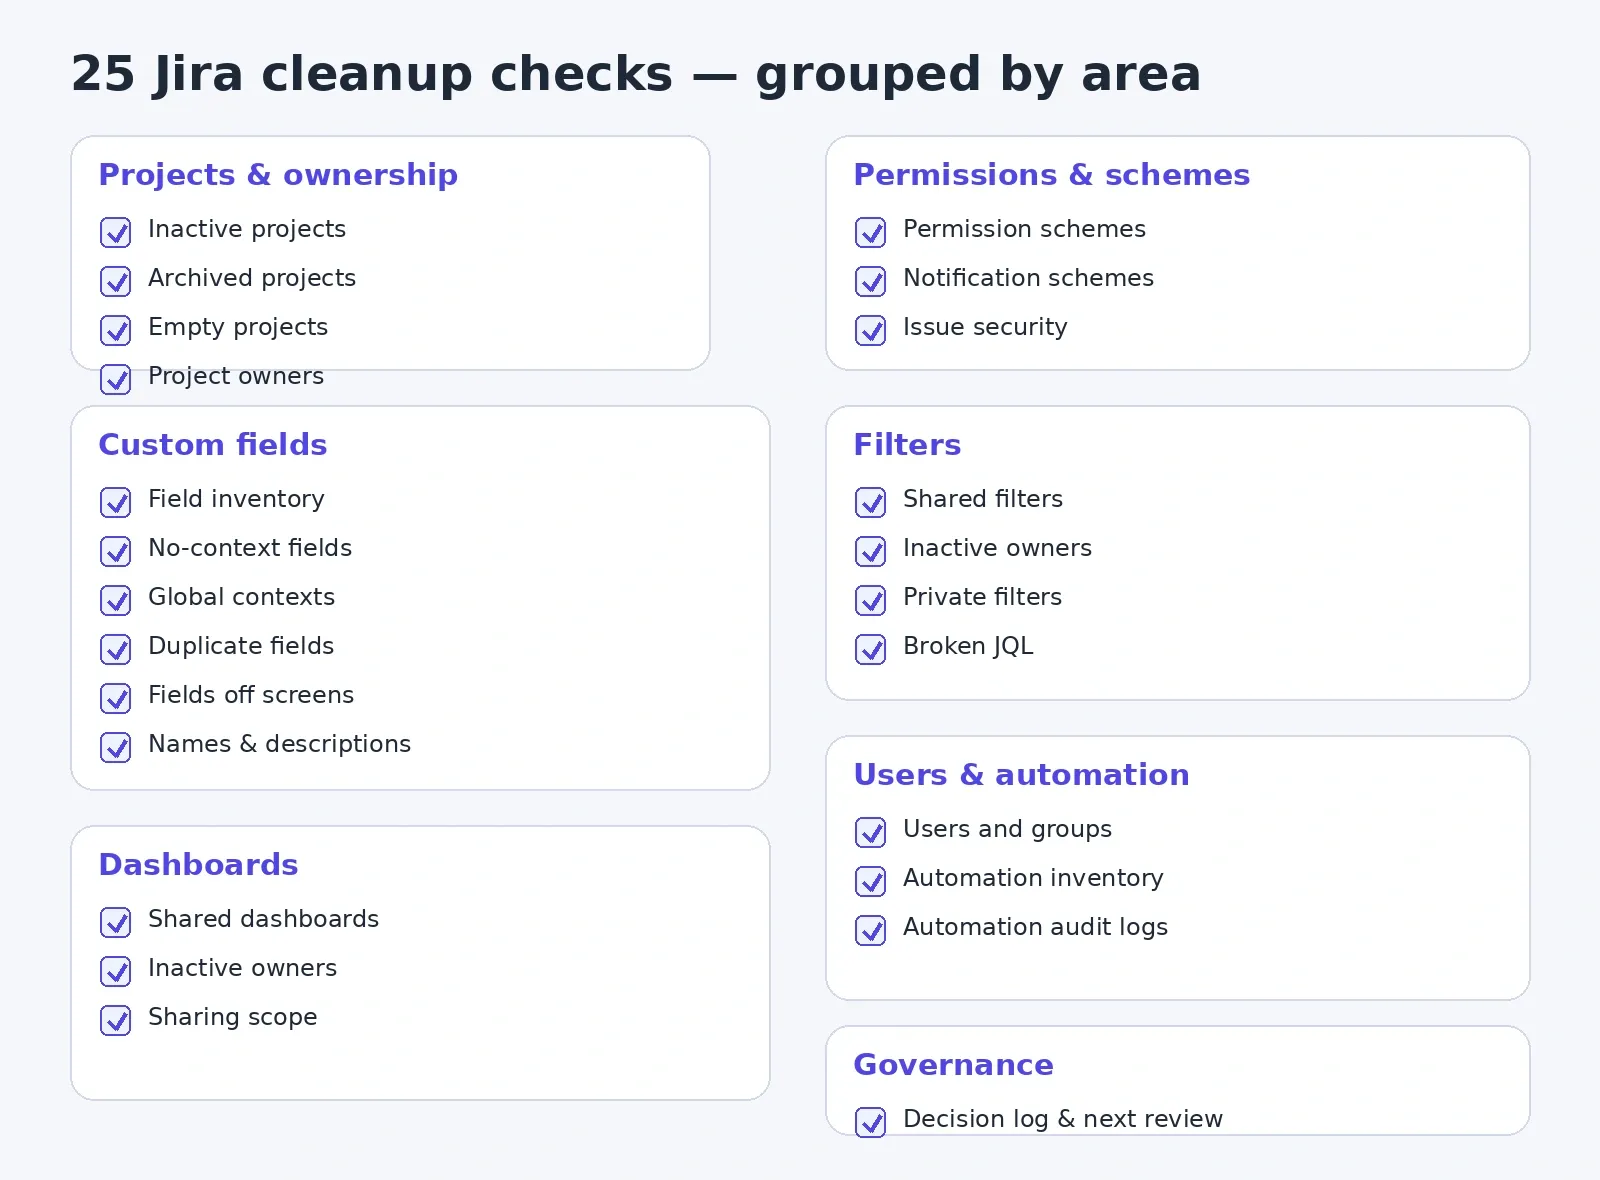
Task: Click the 'Projects & ownership' heading
Action: [278, 175]
